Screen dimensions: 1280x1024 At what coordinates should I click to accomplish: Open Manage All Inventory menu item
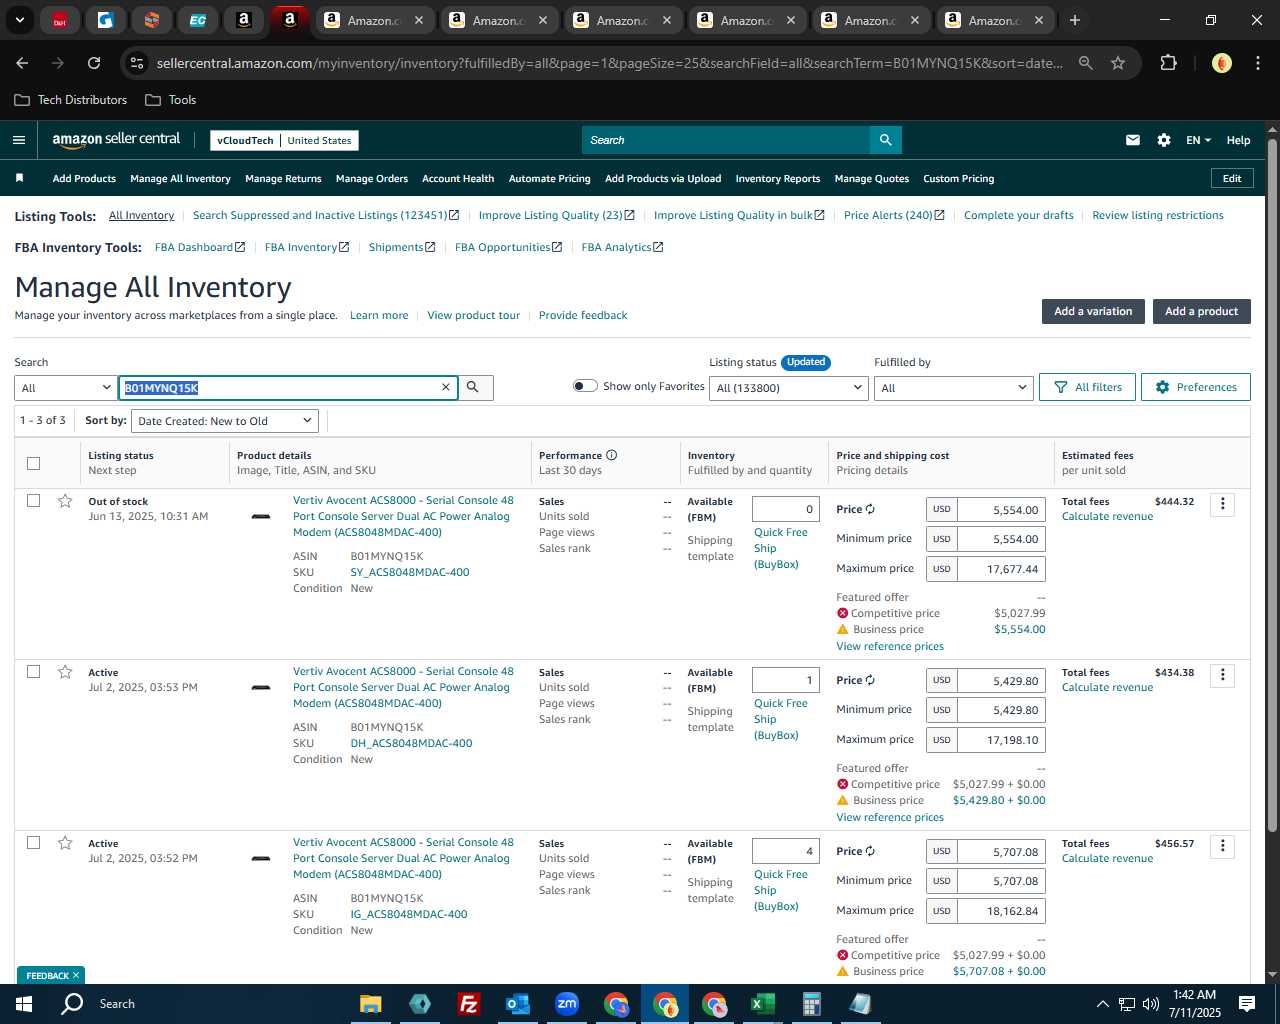pyautogui.click(x=180, y=179)
